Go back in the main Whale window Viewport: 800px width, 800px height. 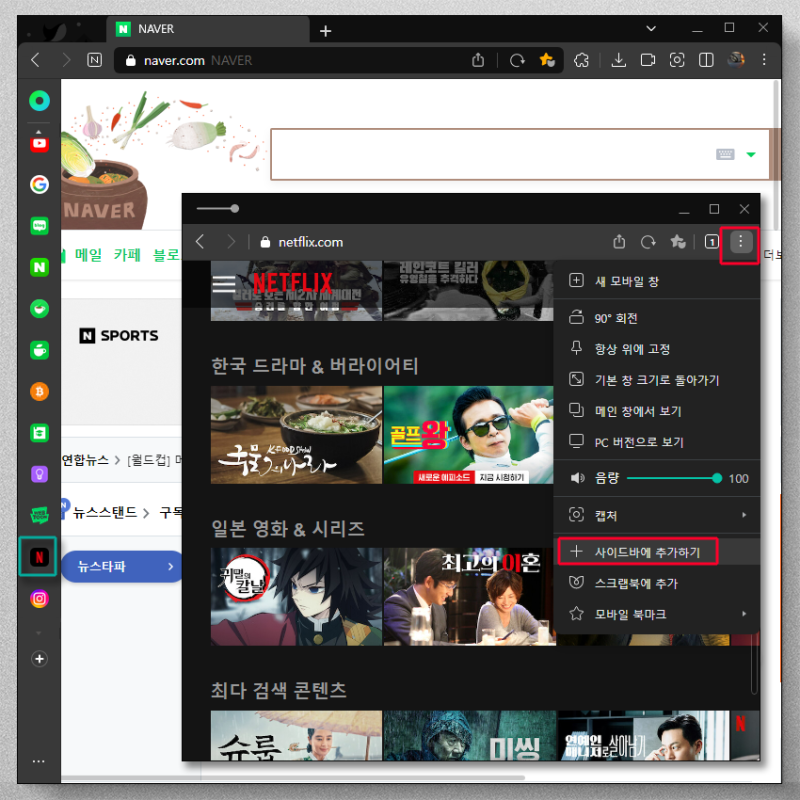(x=35, y=60)
